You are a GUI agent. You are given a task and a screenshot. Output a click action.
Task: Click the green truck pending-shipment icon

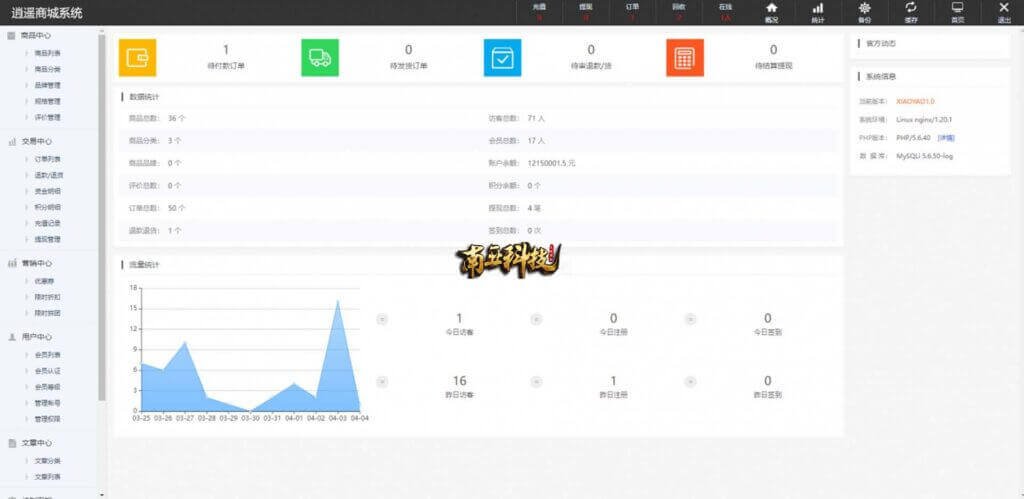320,58
